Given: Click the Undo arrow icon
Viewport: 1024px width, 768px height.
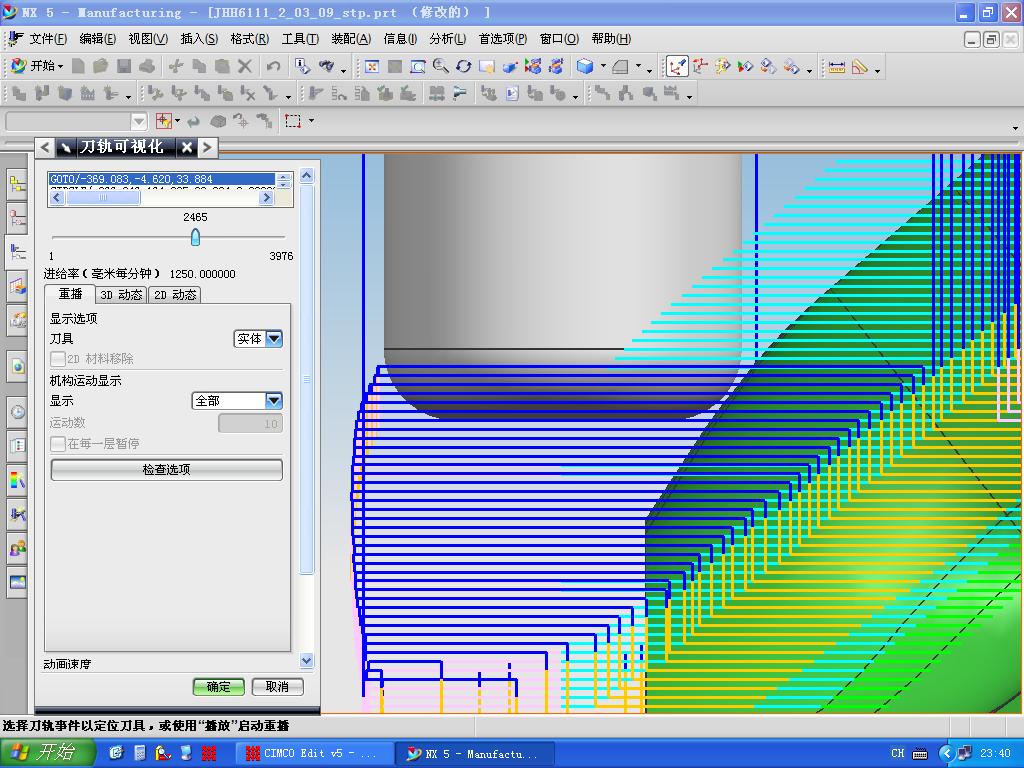Looking at the screenshot, I should [x=273, y=67].
